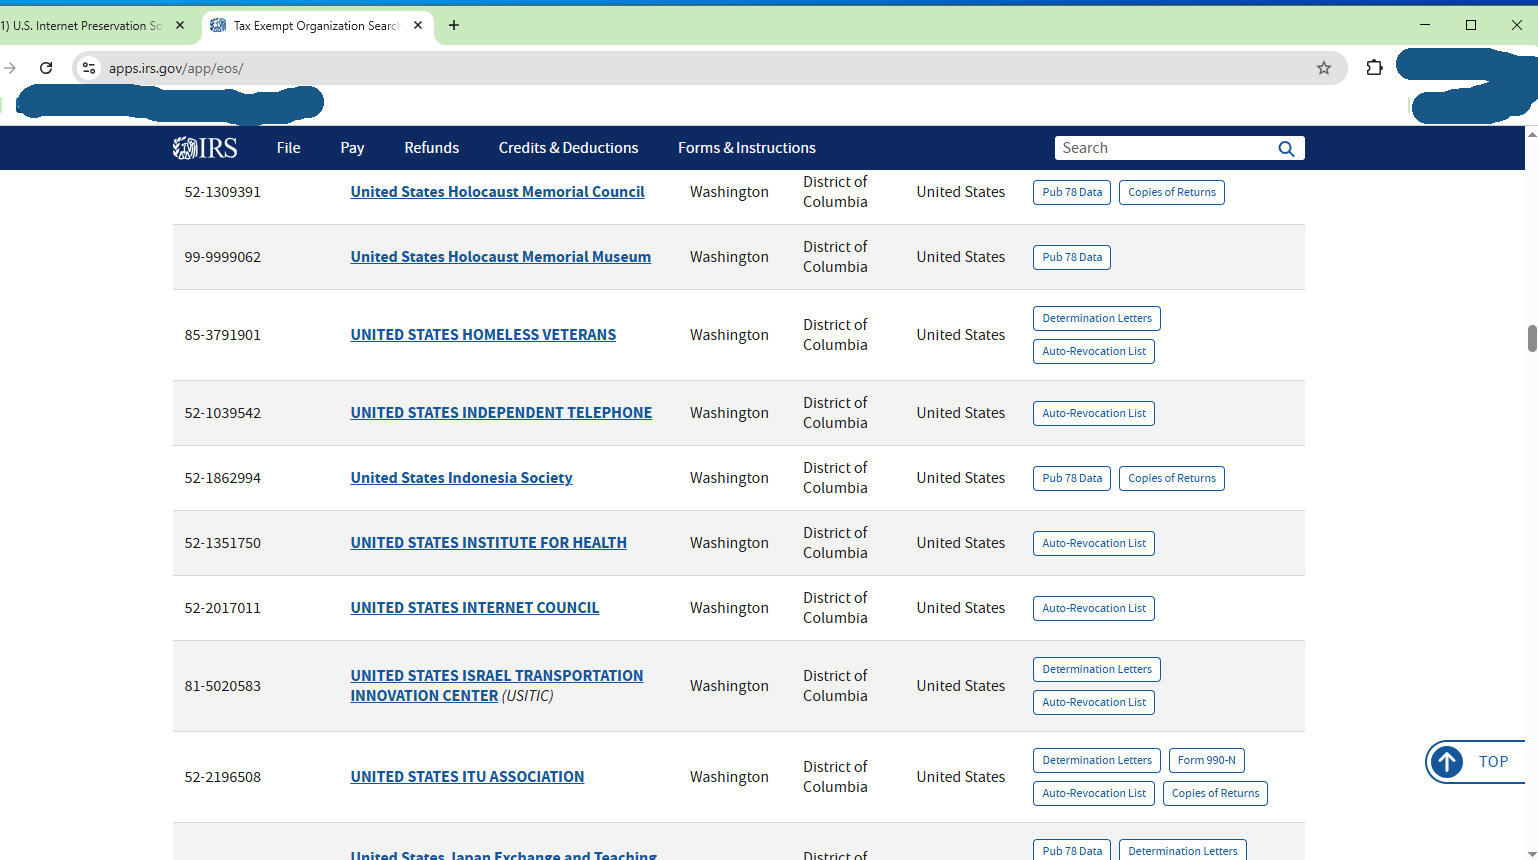Click Determination Letters for Israel Transportation Innovation Center
The image size is (1538, 860).
point(1097,669)
